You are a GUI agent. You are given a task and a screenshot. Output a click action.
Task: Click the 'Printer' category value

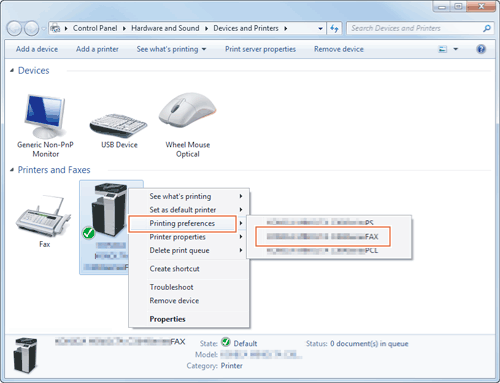click(231, 366)
